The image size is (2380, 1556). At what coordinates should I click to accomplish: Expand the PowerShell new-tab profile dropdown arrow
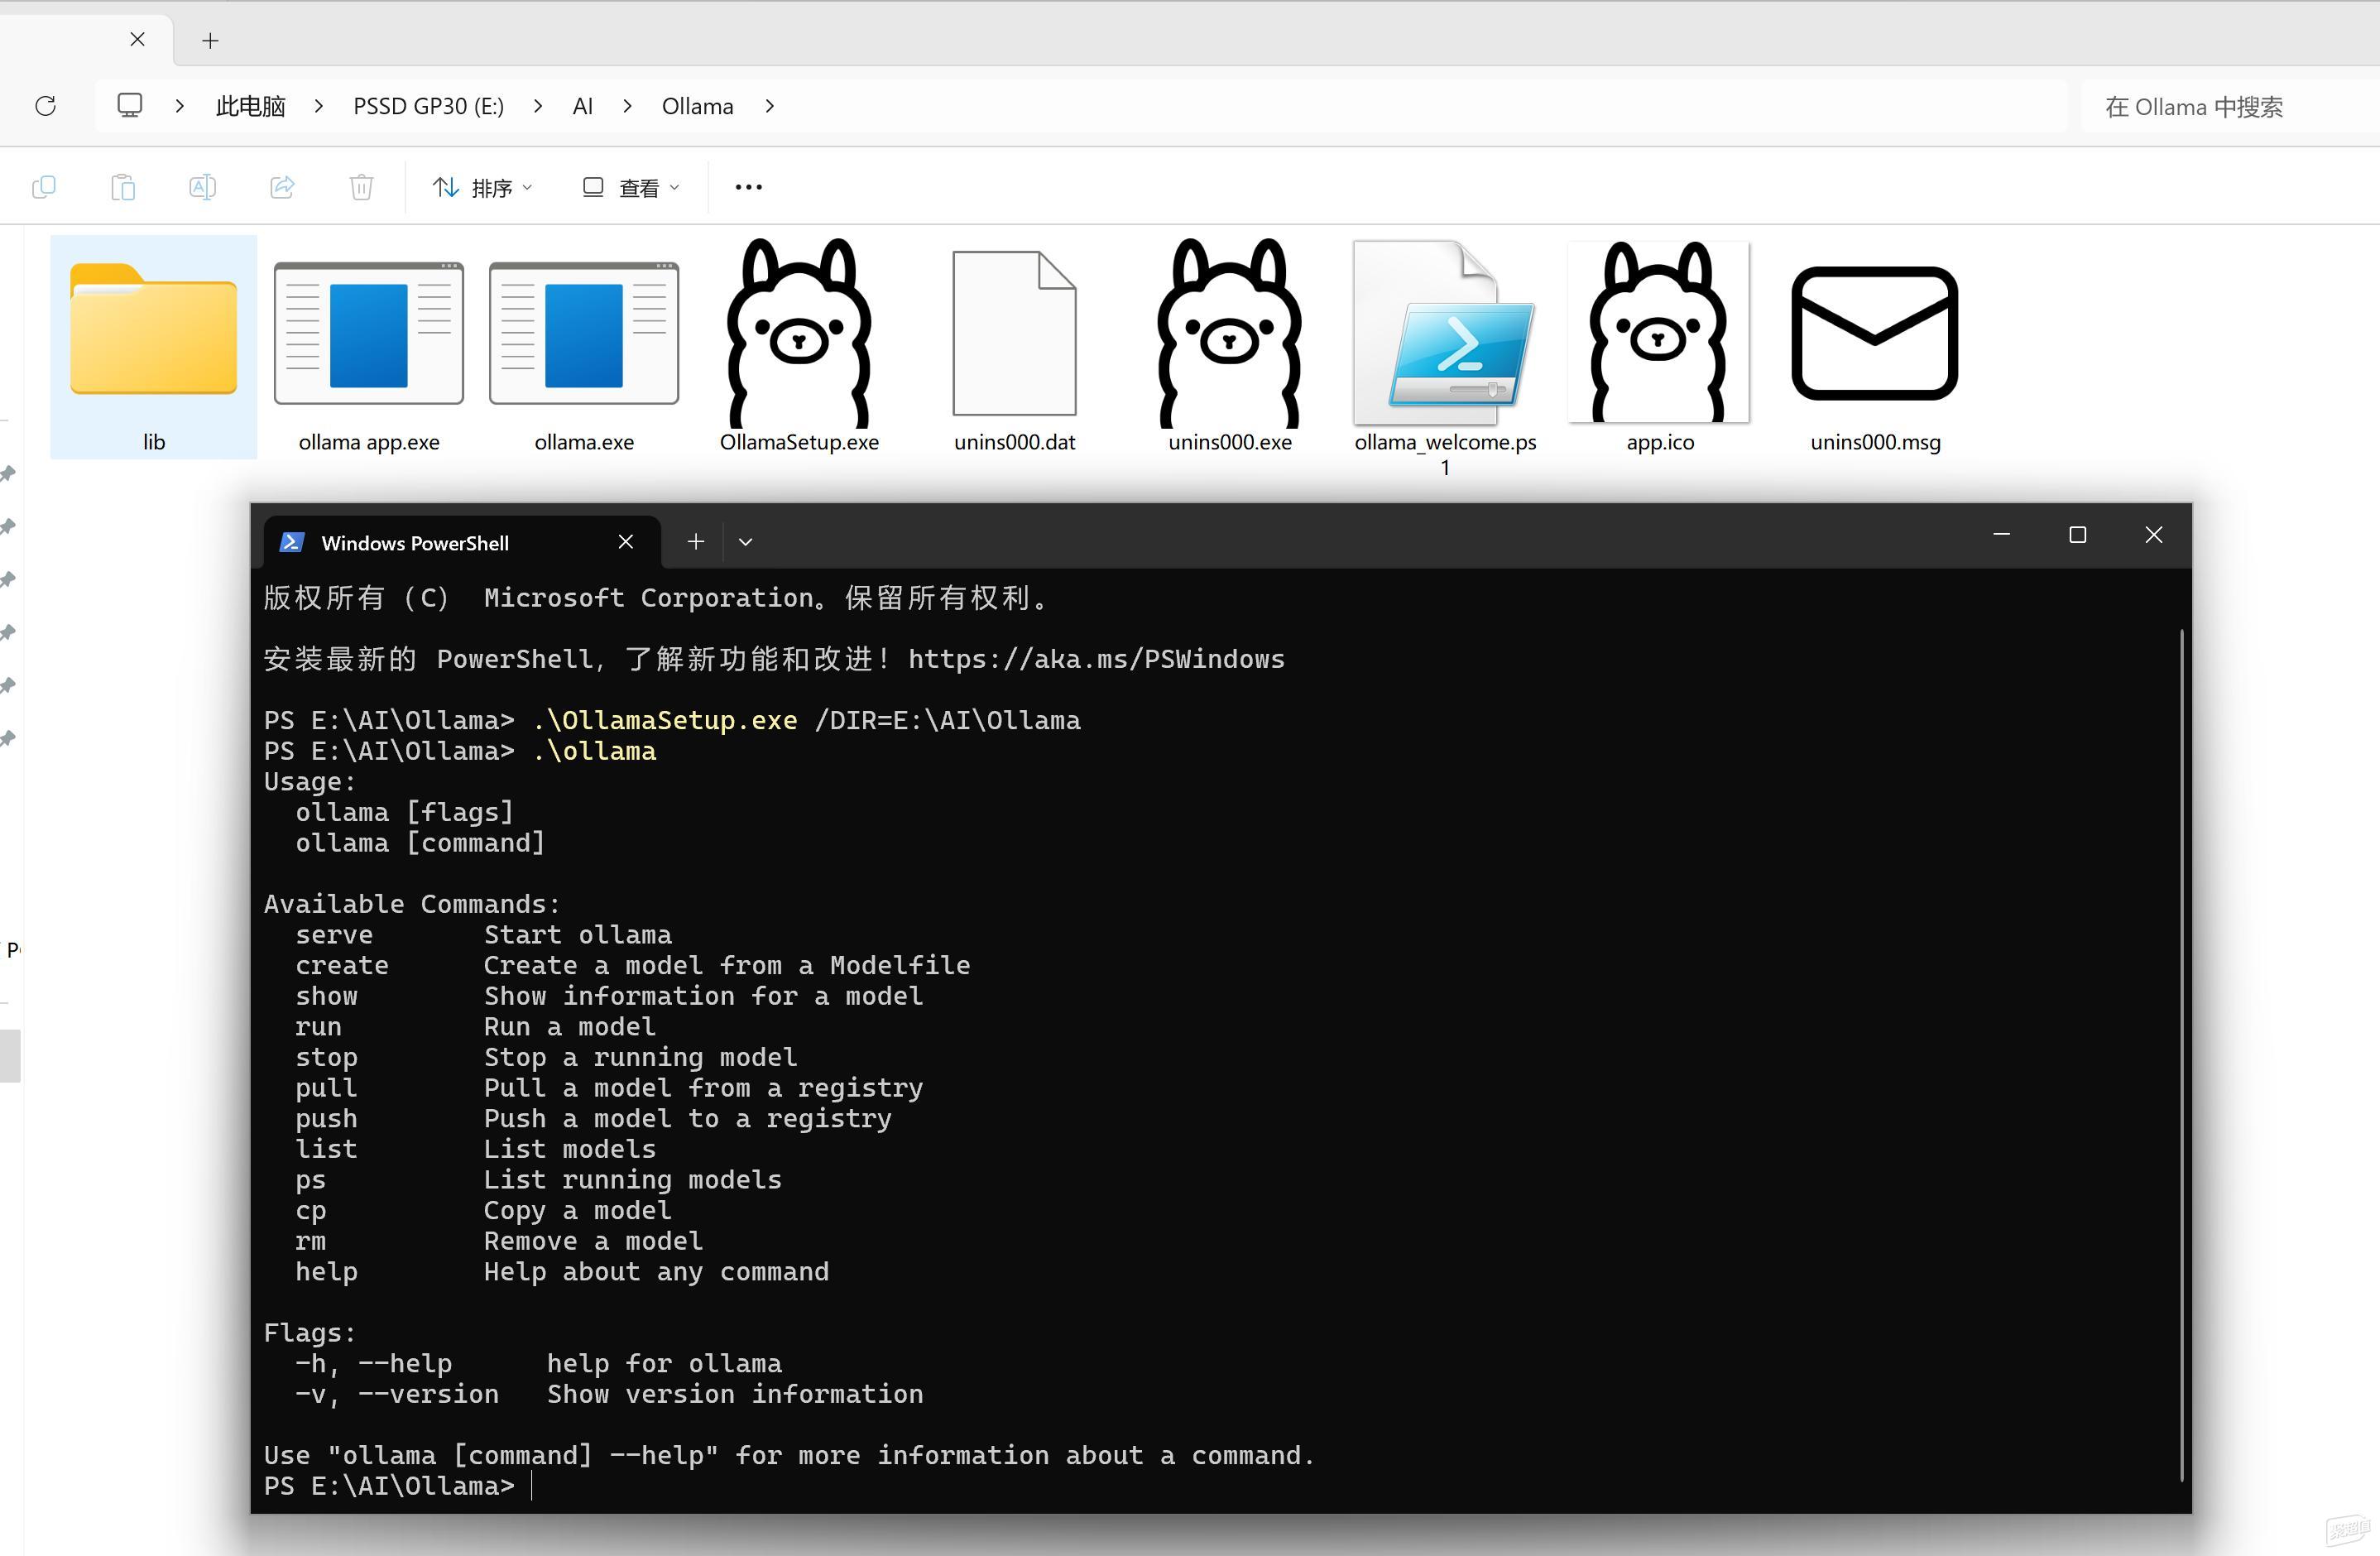(745, 542)
